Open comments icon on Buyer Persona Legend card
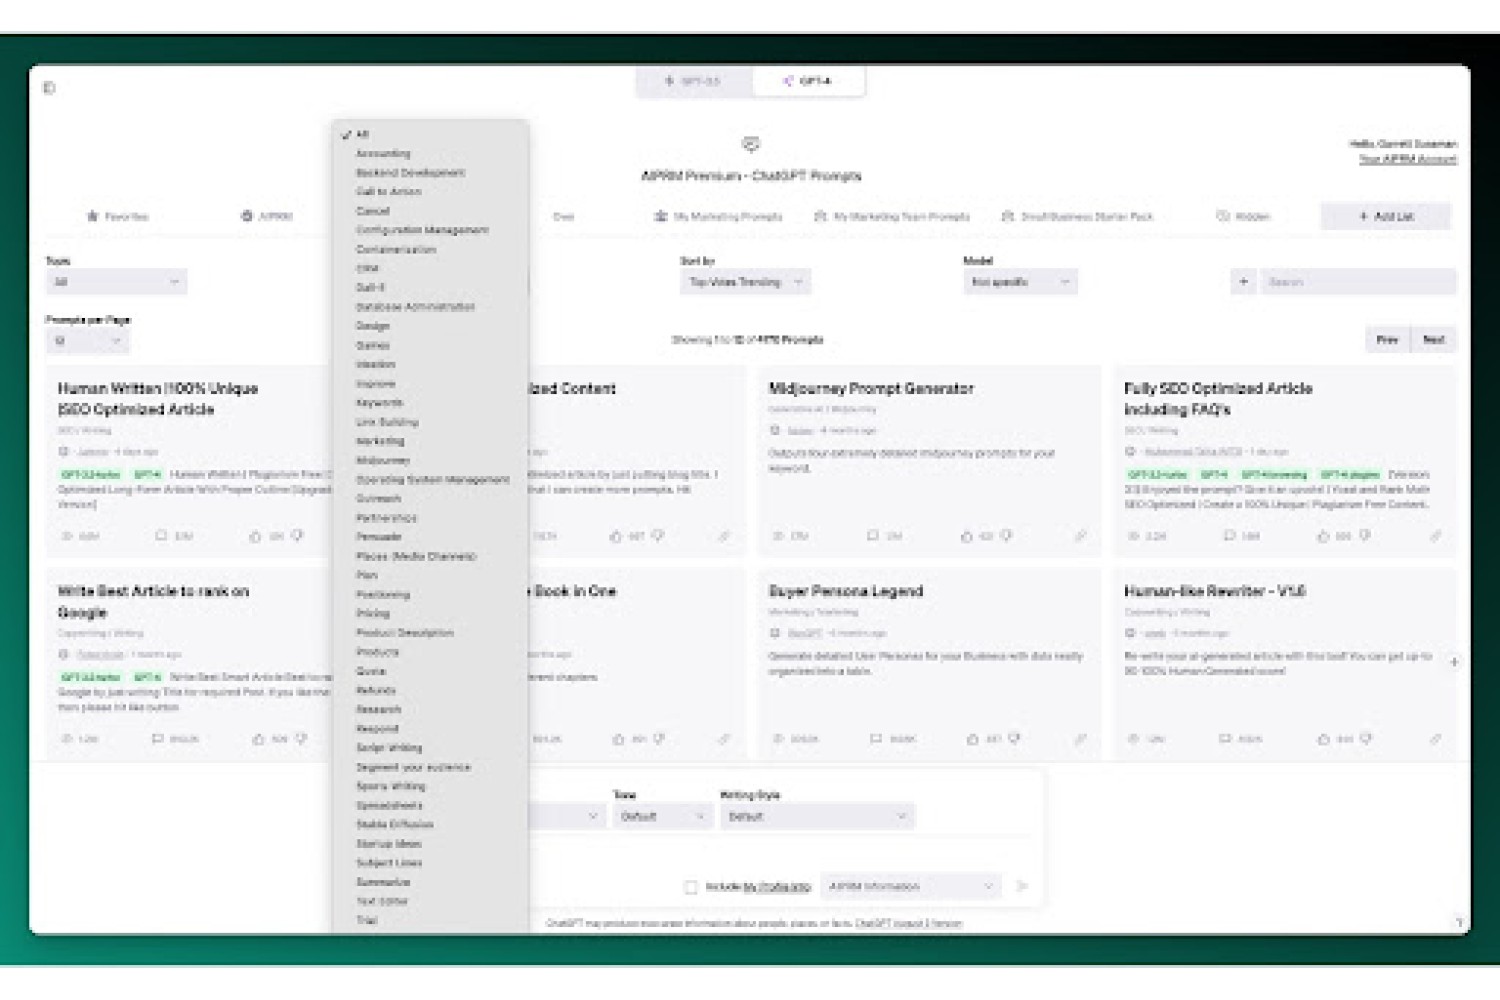The image size is (1500, 1000). [876, 739]
